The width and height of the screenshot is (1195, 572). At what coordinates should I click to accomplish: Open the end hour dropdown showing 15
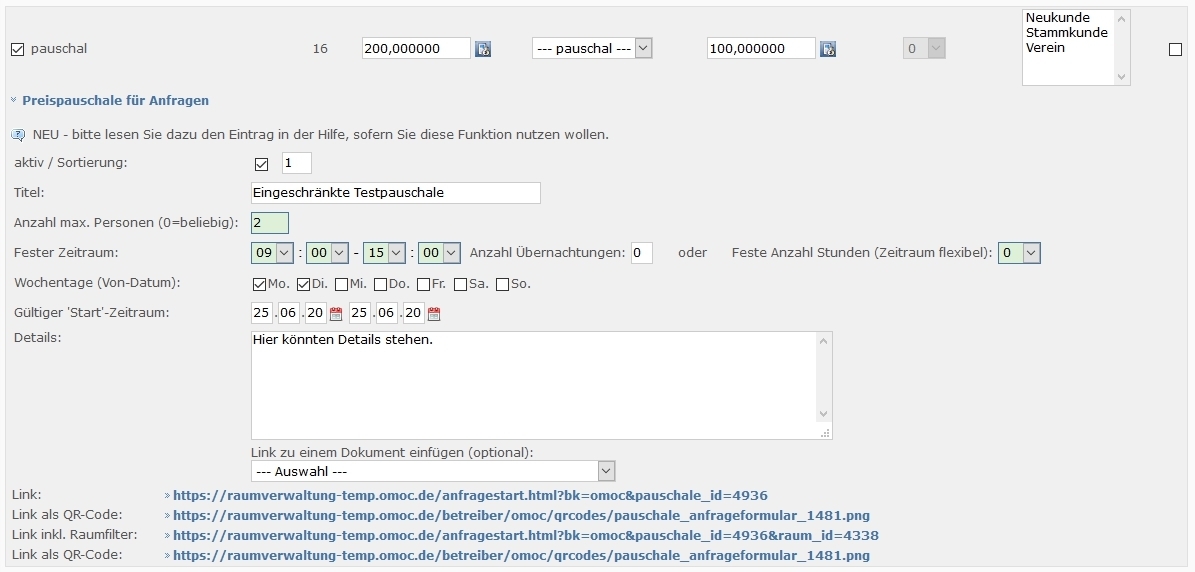click(x=385, y=254)
